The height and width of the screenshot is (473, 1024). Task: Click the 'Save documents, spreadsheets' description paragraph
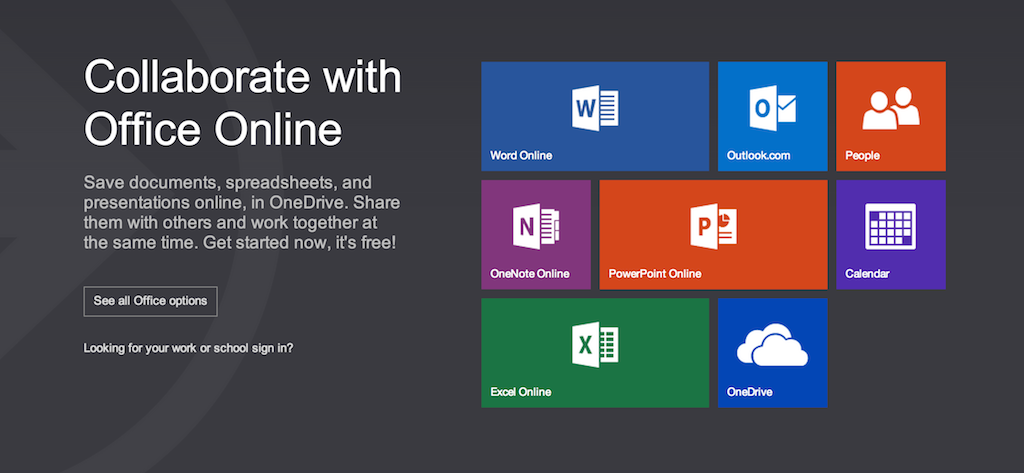(x=242, y=212)
